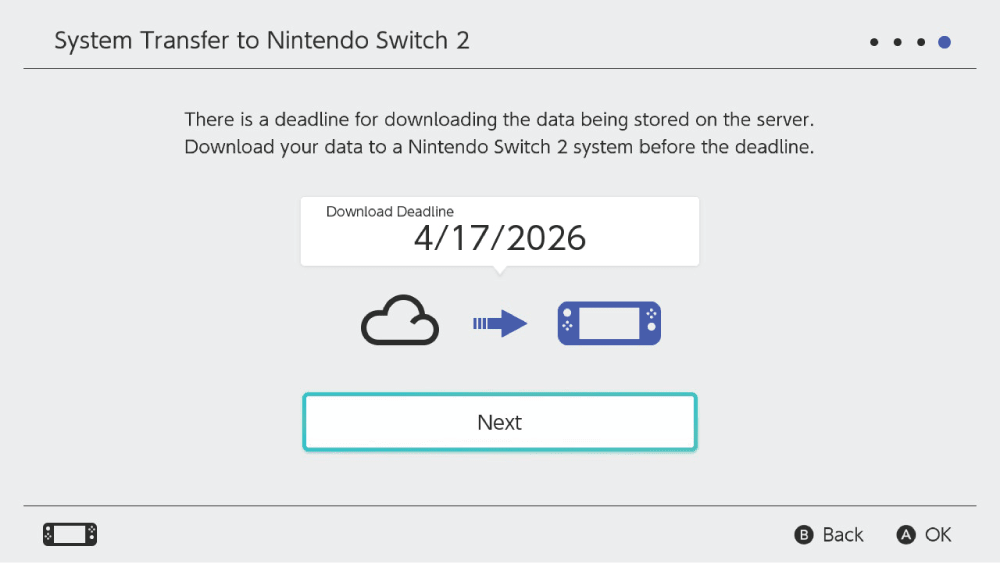Click the Download Deadline label
This screenshot has width=1000, height=563.
[x=390, y=211]
